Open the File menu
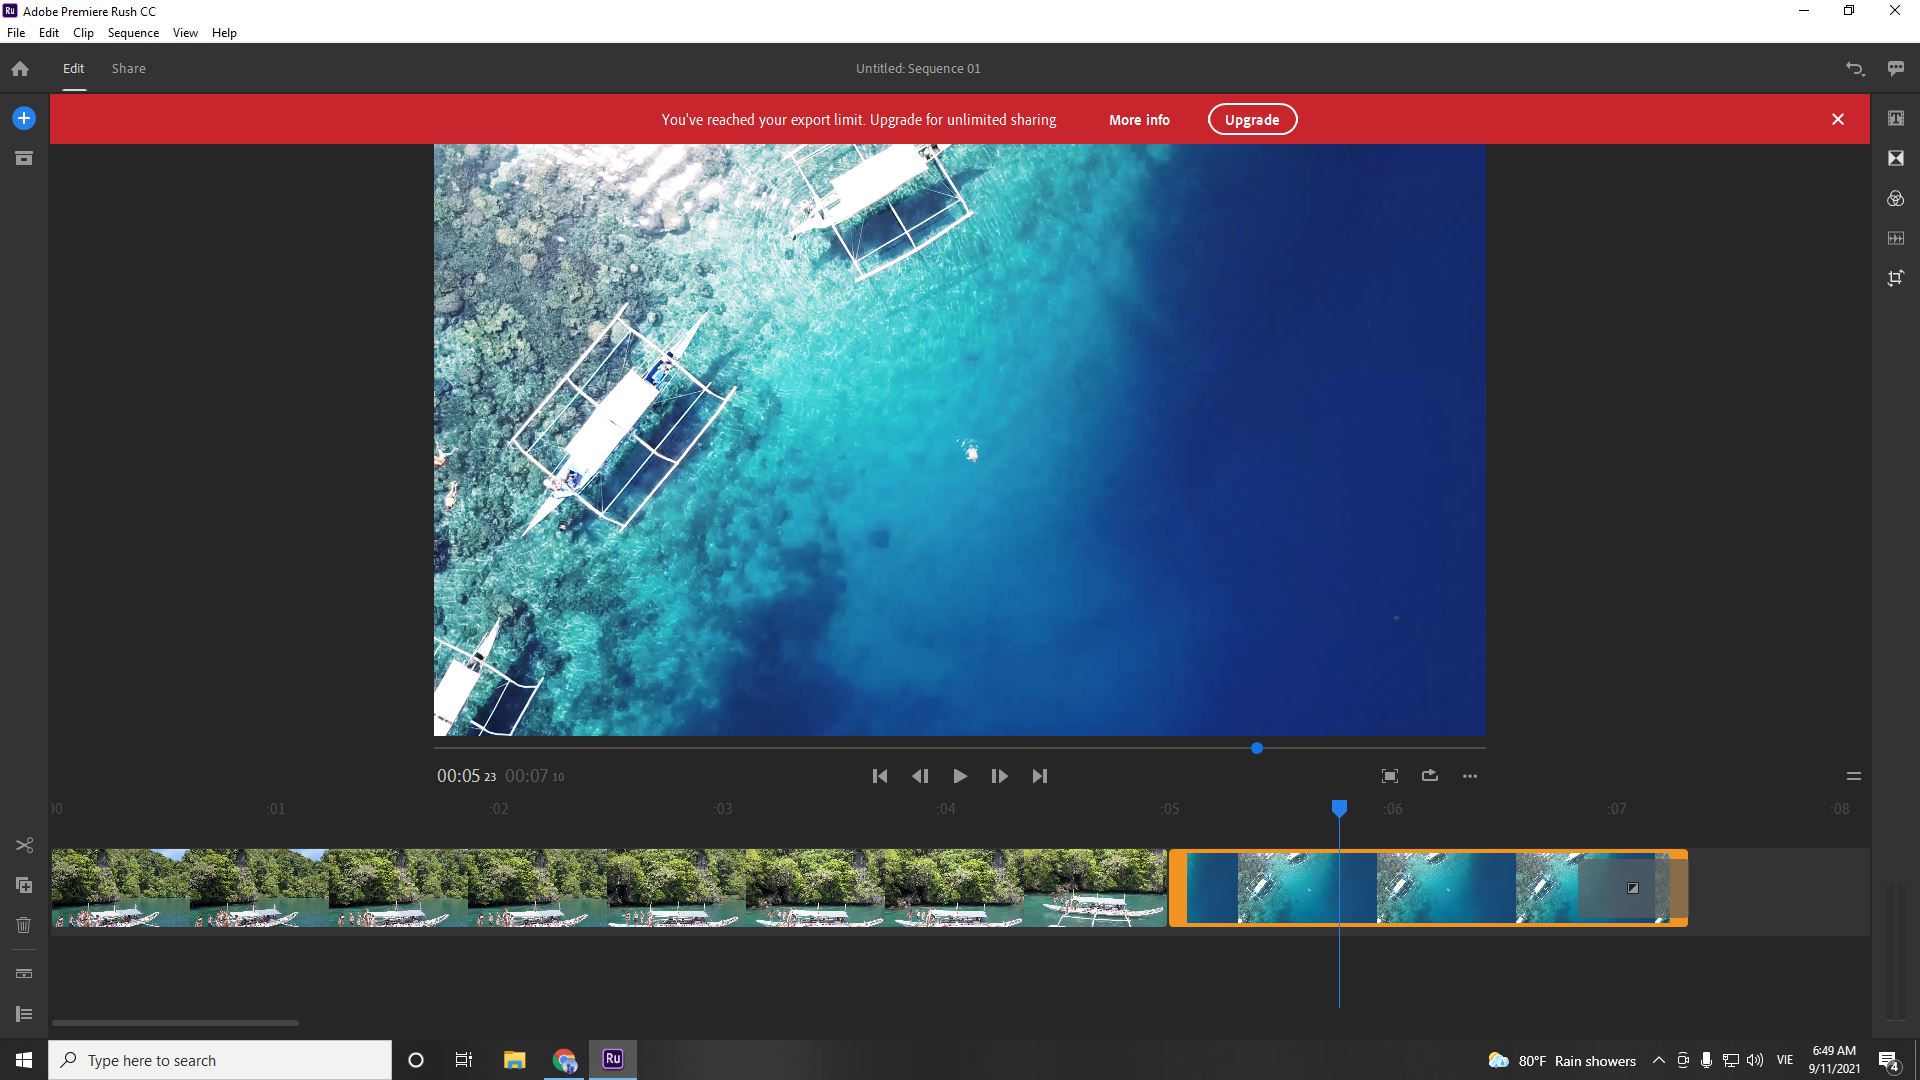Image resolution: width=1920 pixels, height=1080 pixels. [16, 33]
